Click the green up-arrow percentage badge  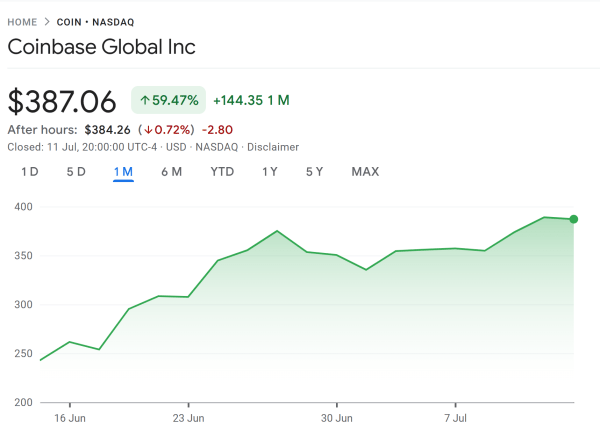[x=168, y=100]
